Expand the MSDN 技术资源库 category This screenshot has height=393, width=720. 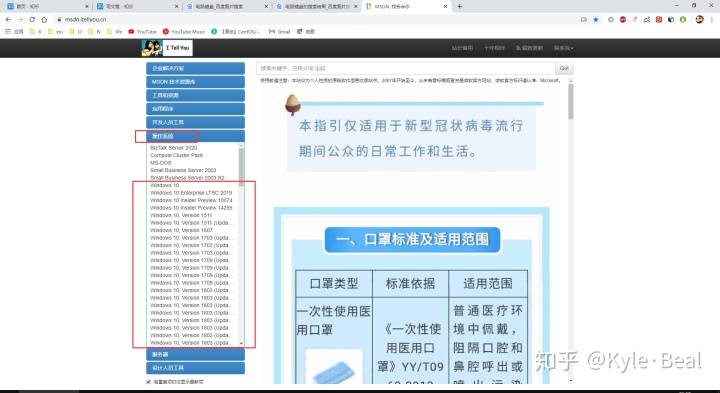pos(196,82)
